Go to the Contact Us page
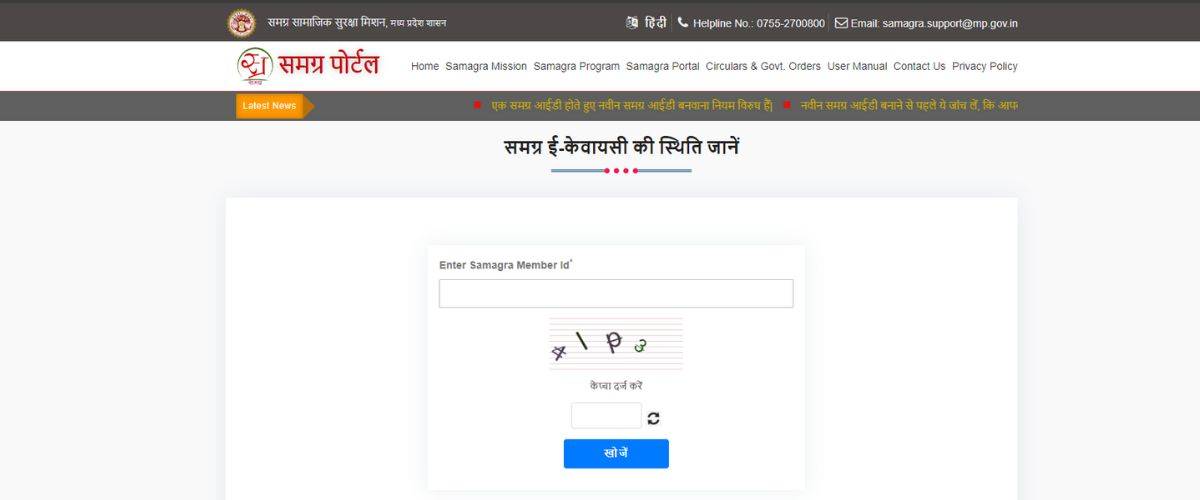The width and height of the screenshot is (1200, 500). pyautogui.click(x=919, y=66)
